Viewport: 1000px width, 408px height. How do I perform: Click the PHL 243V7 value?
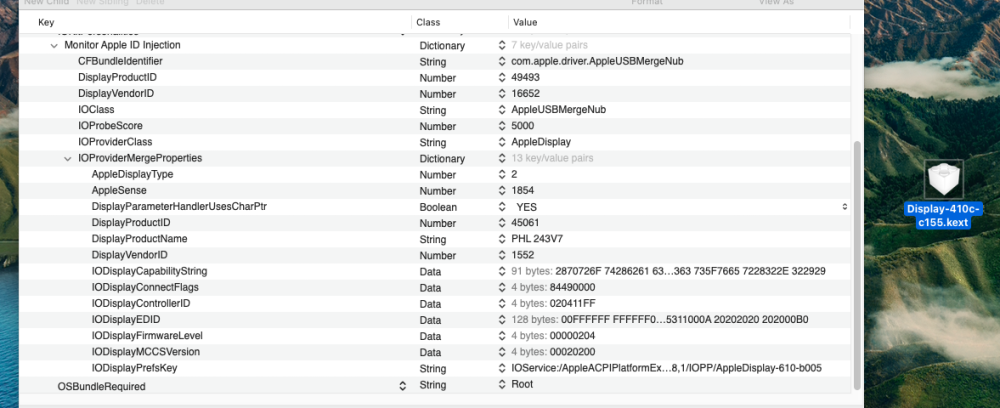tap(537, 238)
